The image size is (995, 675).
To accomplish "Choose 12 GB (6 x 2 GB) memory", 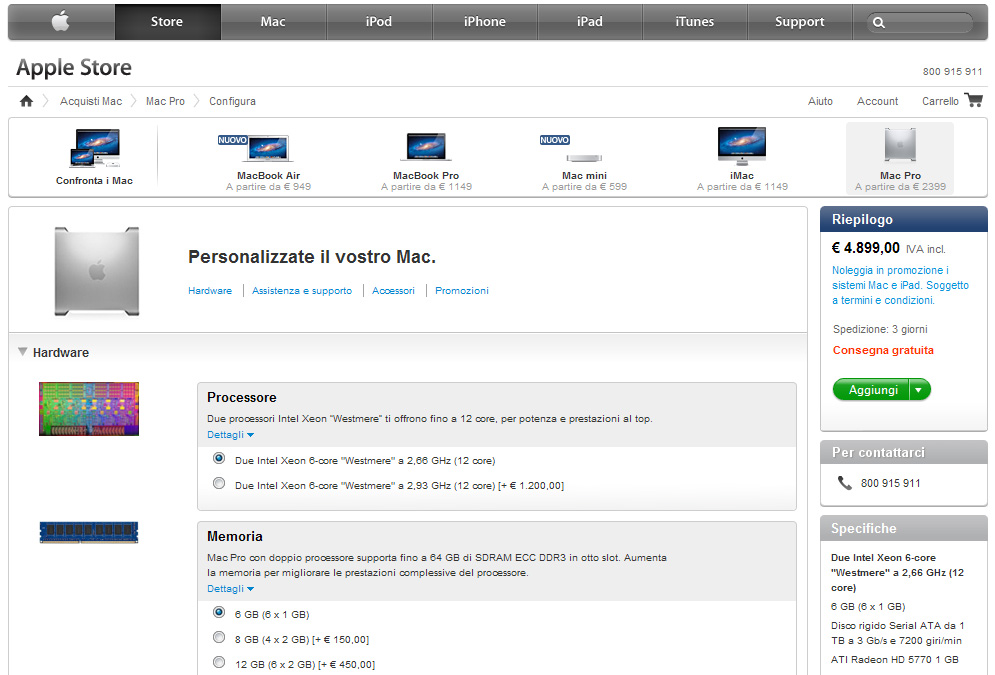I will pyautogui.click(x=219, y=662).
